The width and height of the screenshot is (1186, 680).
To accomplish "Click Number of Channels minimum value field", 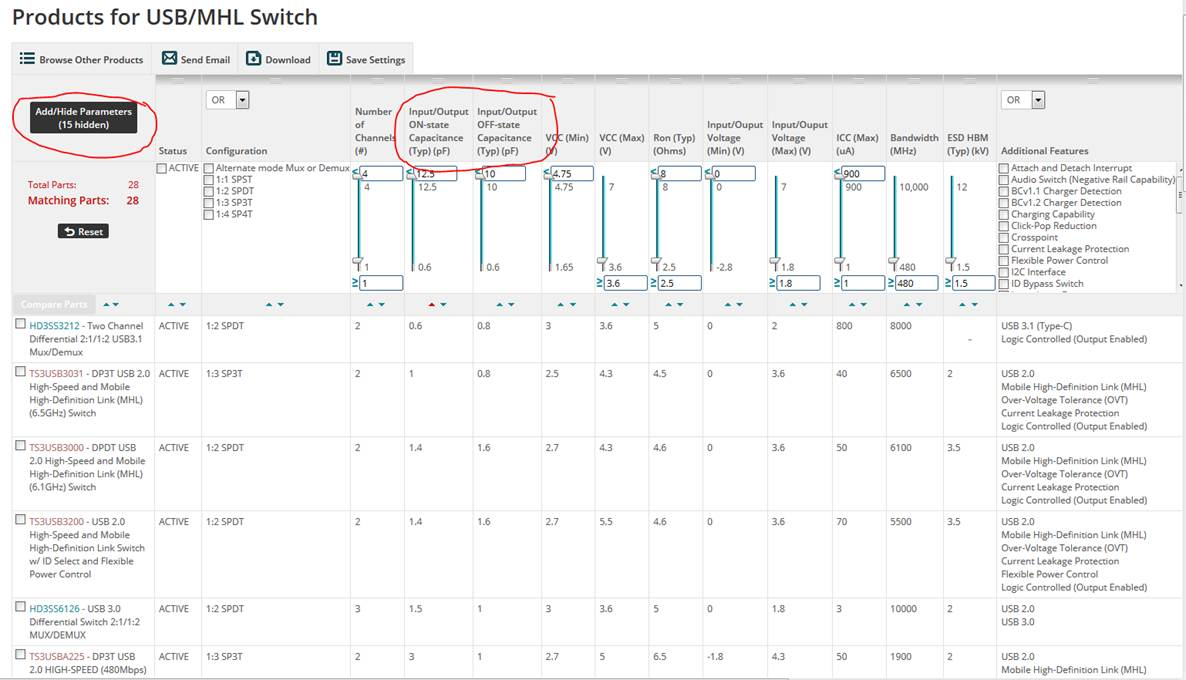I will point(381,284).
